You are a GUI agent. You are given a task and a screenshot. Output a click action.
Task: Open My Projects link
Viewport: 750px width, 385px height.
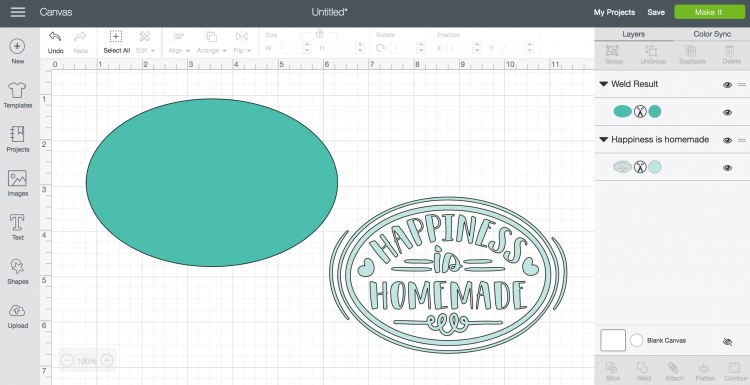point(614,12)
